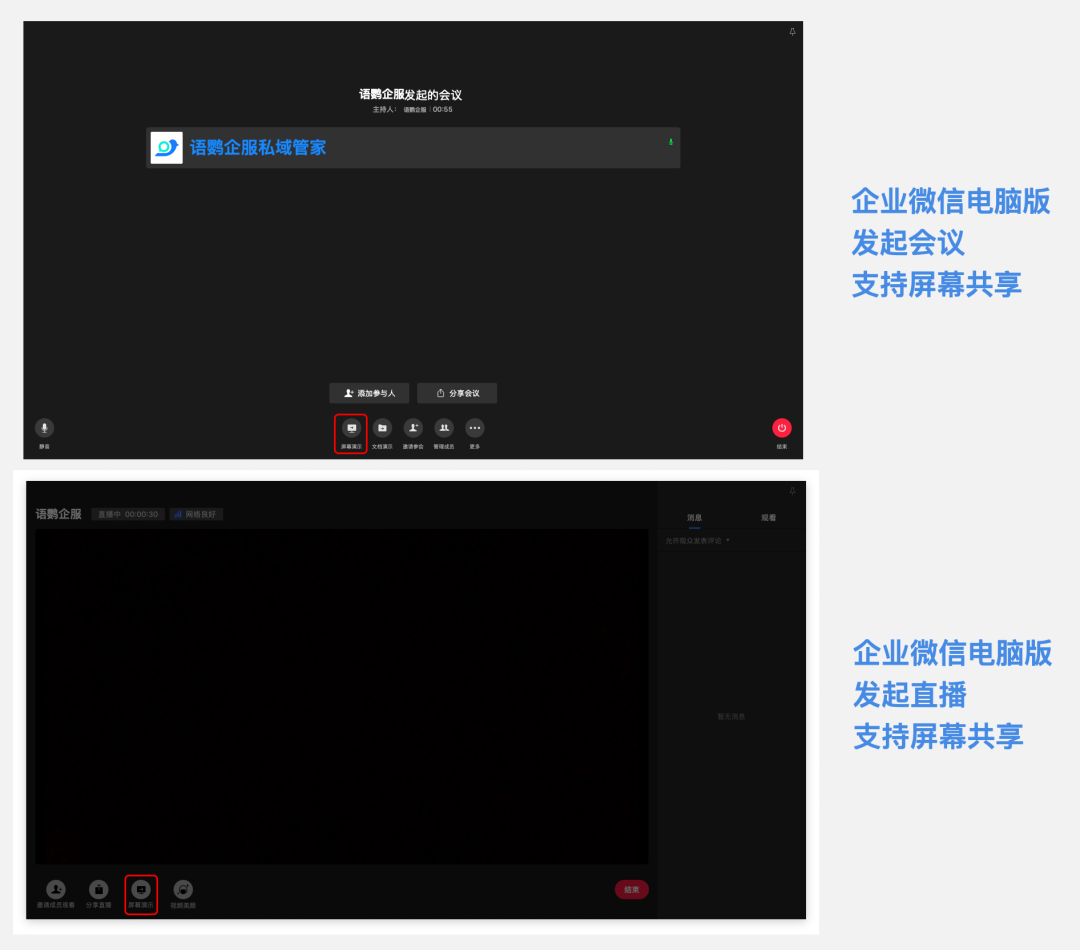Switch to the 消息 tab in the livestream
The height and width of the screenshot is (950, 1080).
(x=694, y=518)
